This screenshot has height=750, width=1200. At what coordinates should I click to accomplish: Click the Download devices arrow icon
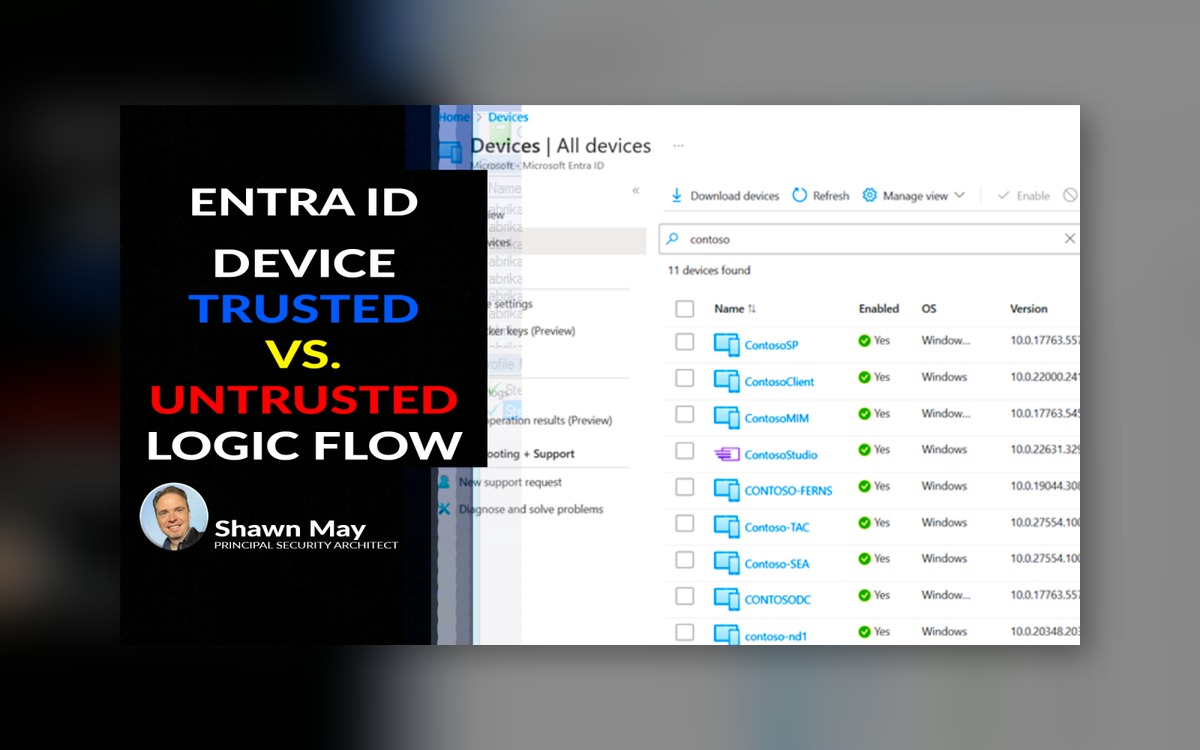pos(677,195)
